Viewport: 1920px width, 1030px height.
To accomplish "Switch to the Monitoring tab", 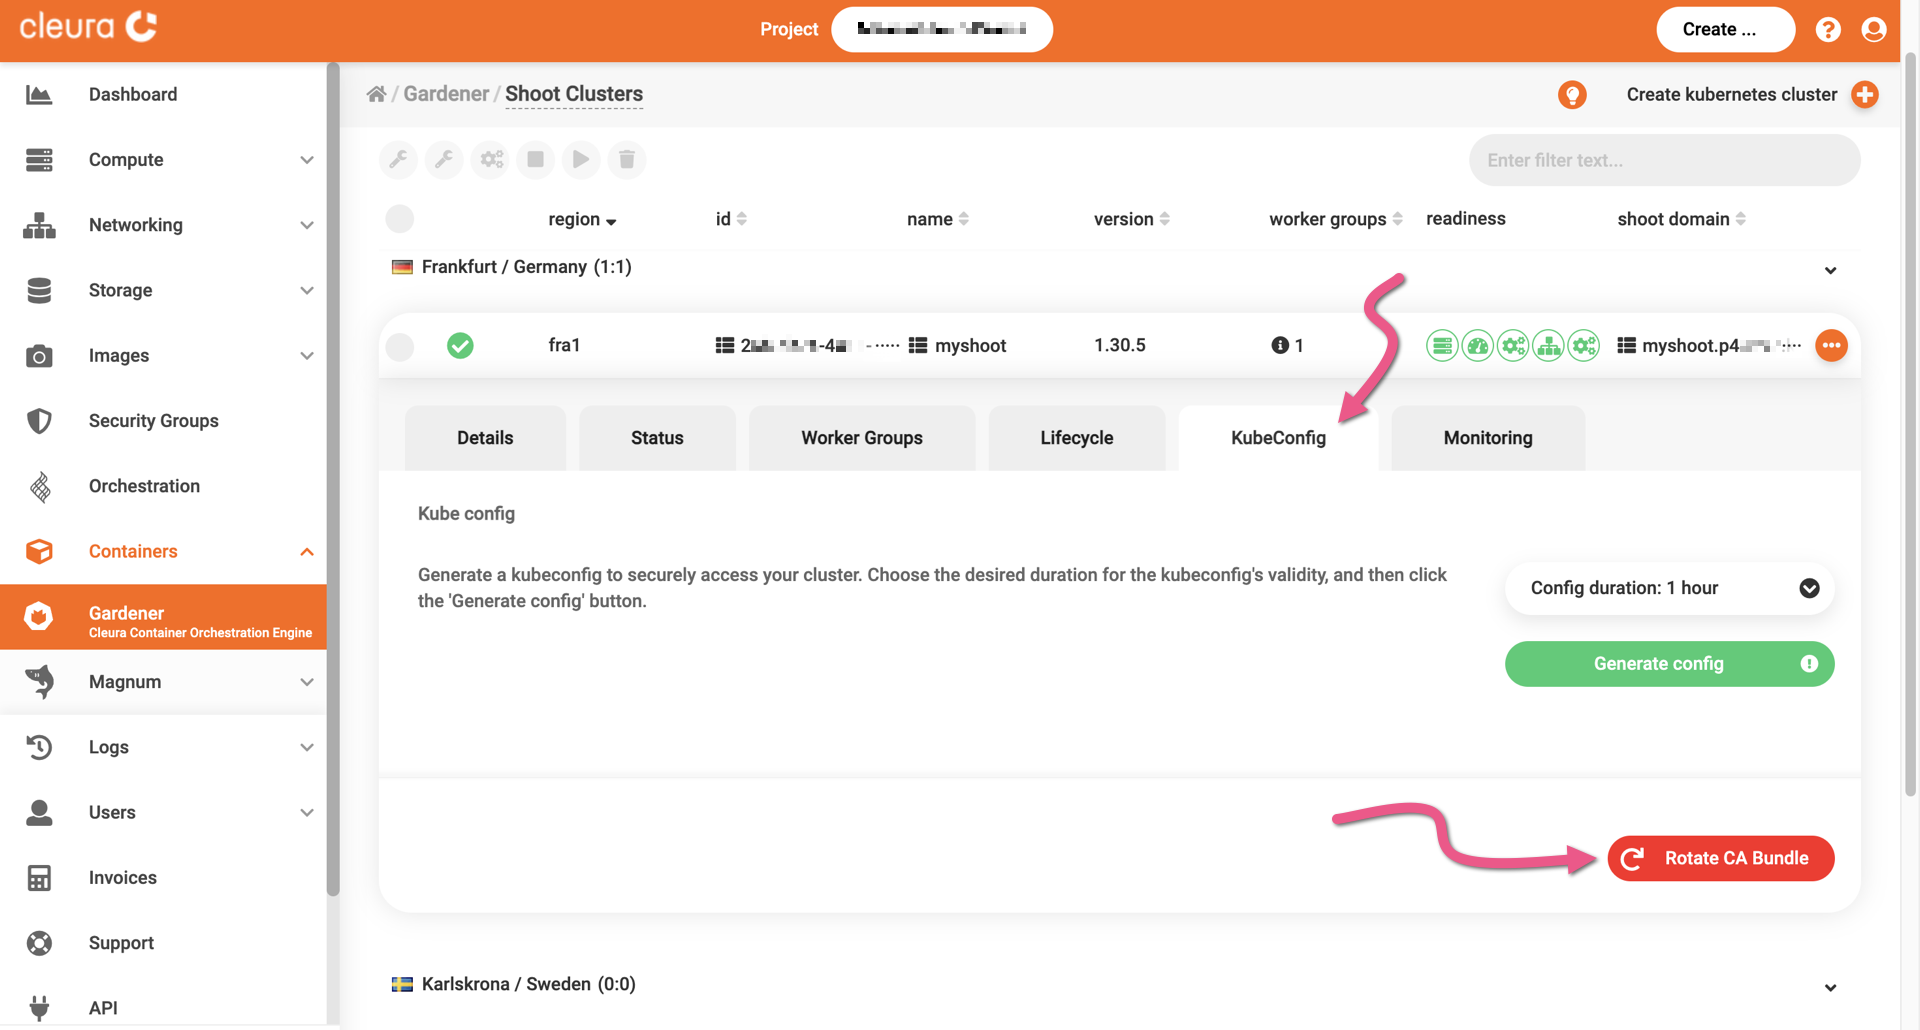I will [x=1487, y=438].
